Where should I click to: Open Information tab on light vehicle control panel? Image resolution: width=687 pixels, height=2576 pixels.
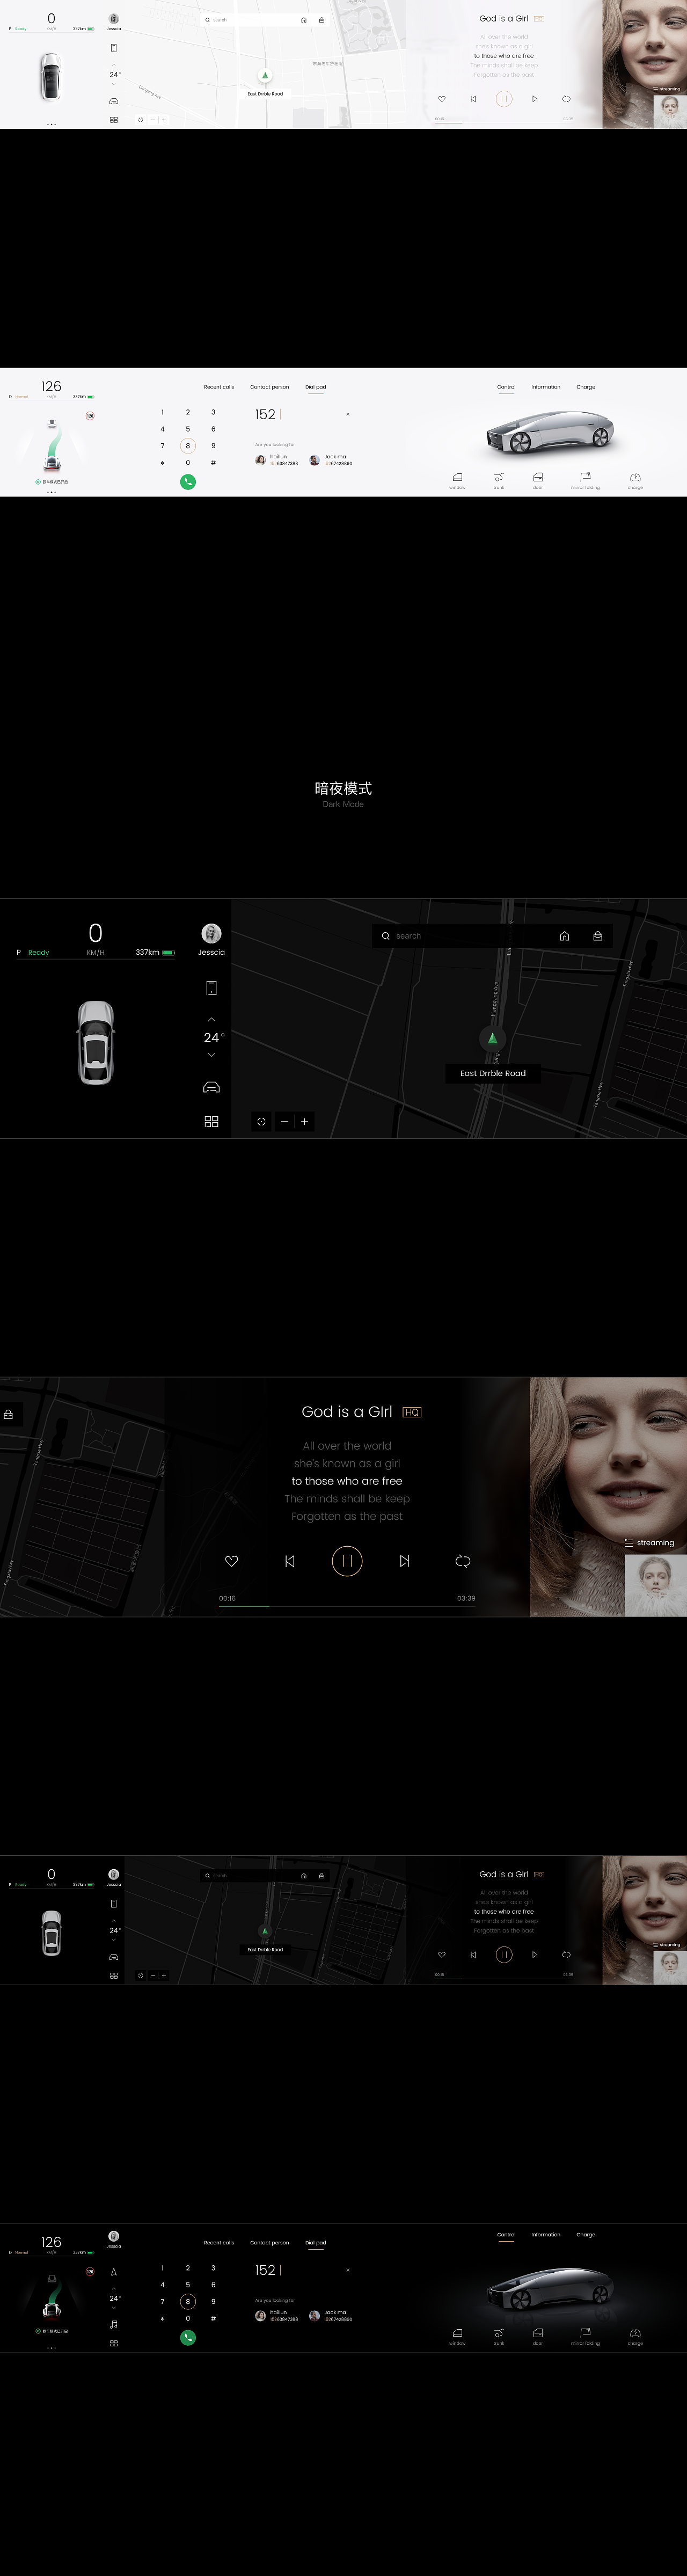(546, 387)
